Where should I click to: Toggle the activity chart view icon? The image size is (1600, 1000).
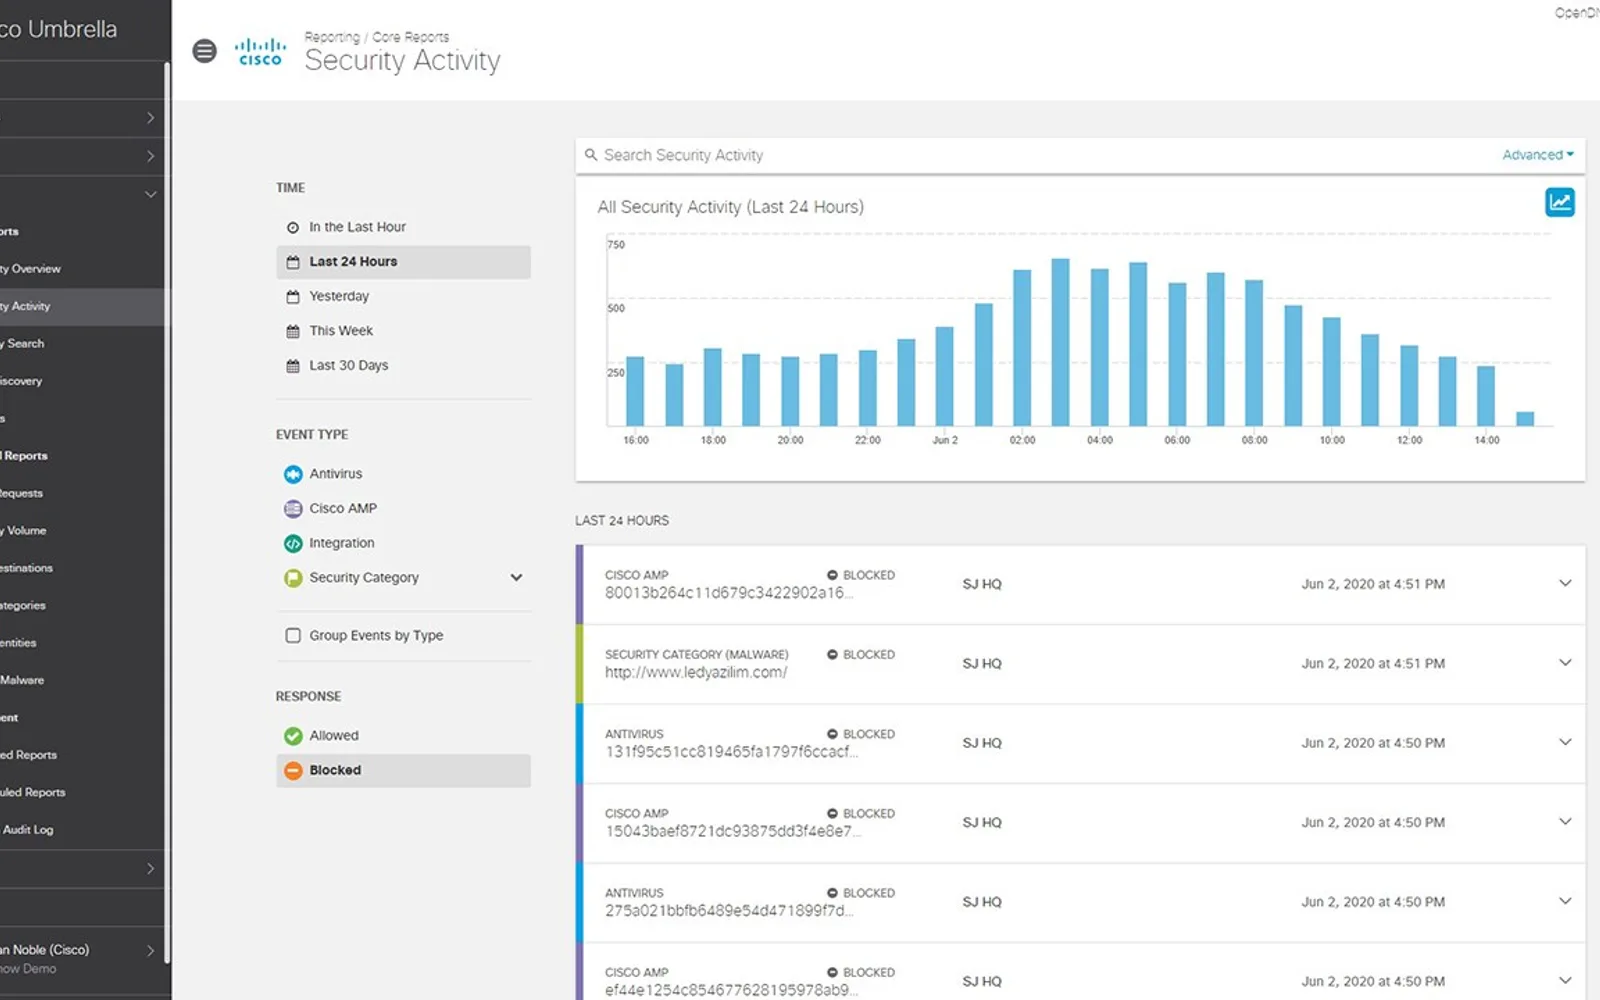click(1559, 202)
